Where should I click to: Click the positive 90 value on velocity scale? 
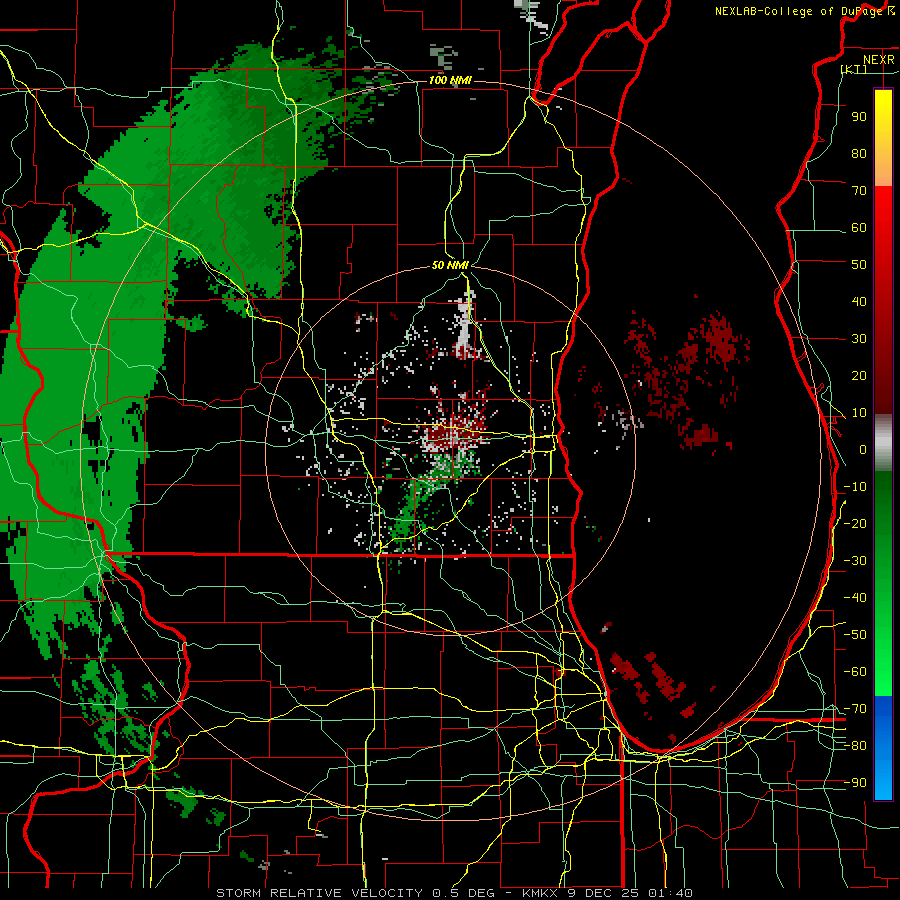(859, 117)
